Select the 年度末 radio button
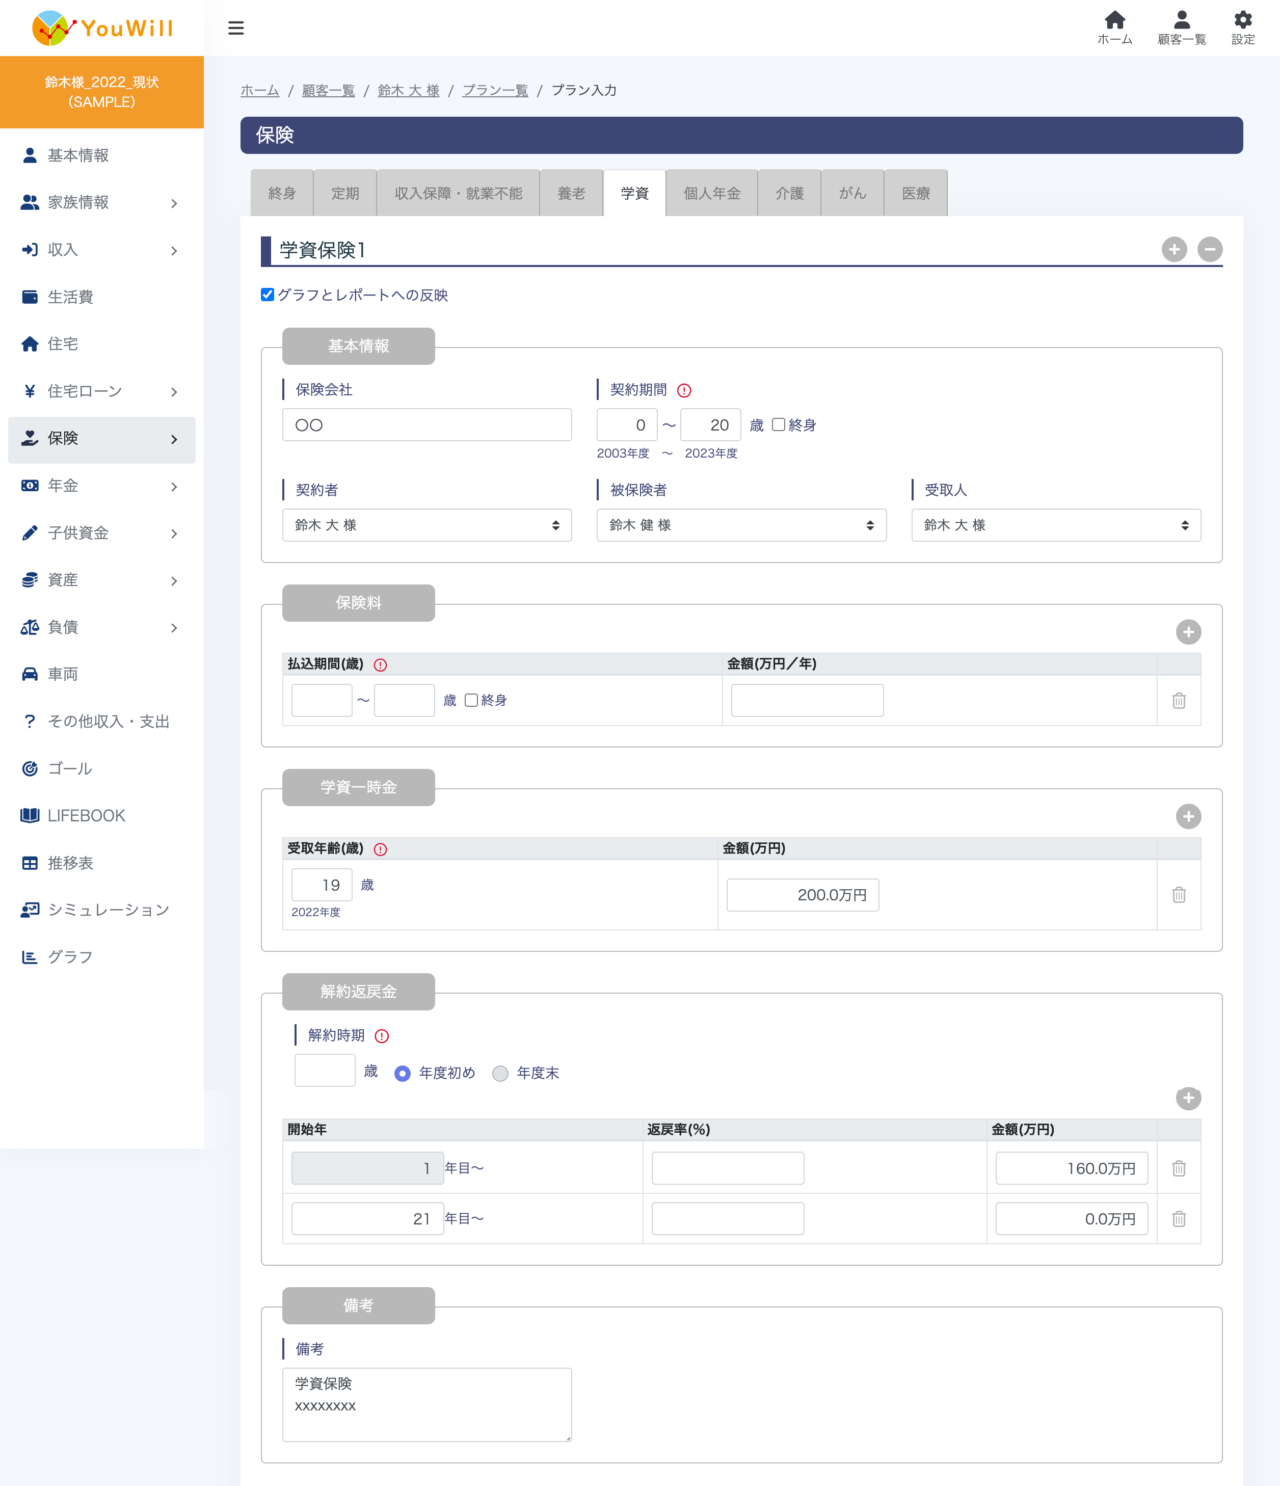Image resolution: width=1280 pixels, height=1486 pixels. pyautogui.click(x=501, y=1074)
